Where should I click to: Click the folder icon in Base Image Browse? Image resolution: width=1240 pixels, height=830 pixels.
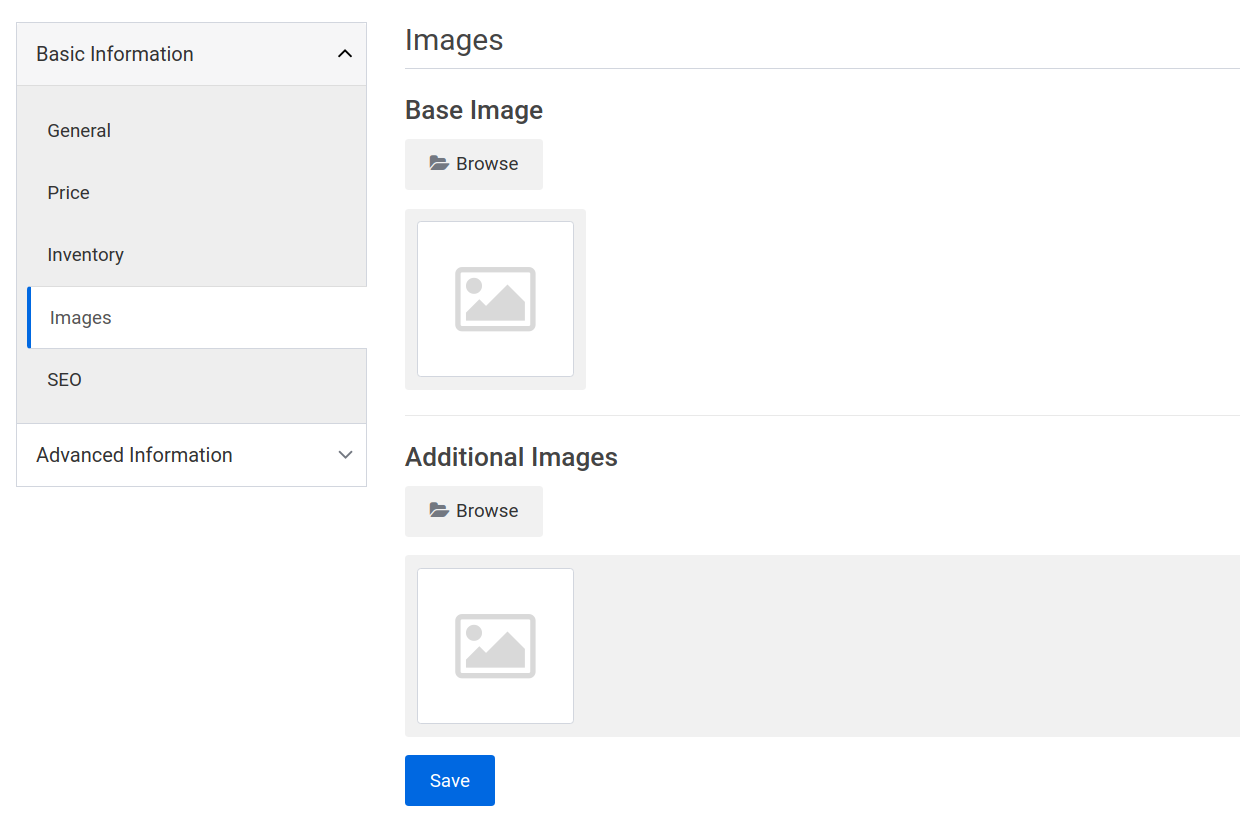[x=440, y=163]
